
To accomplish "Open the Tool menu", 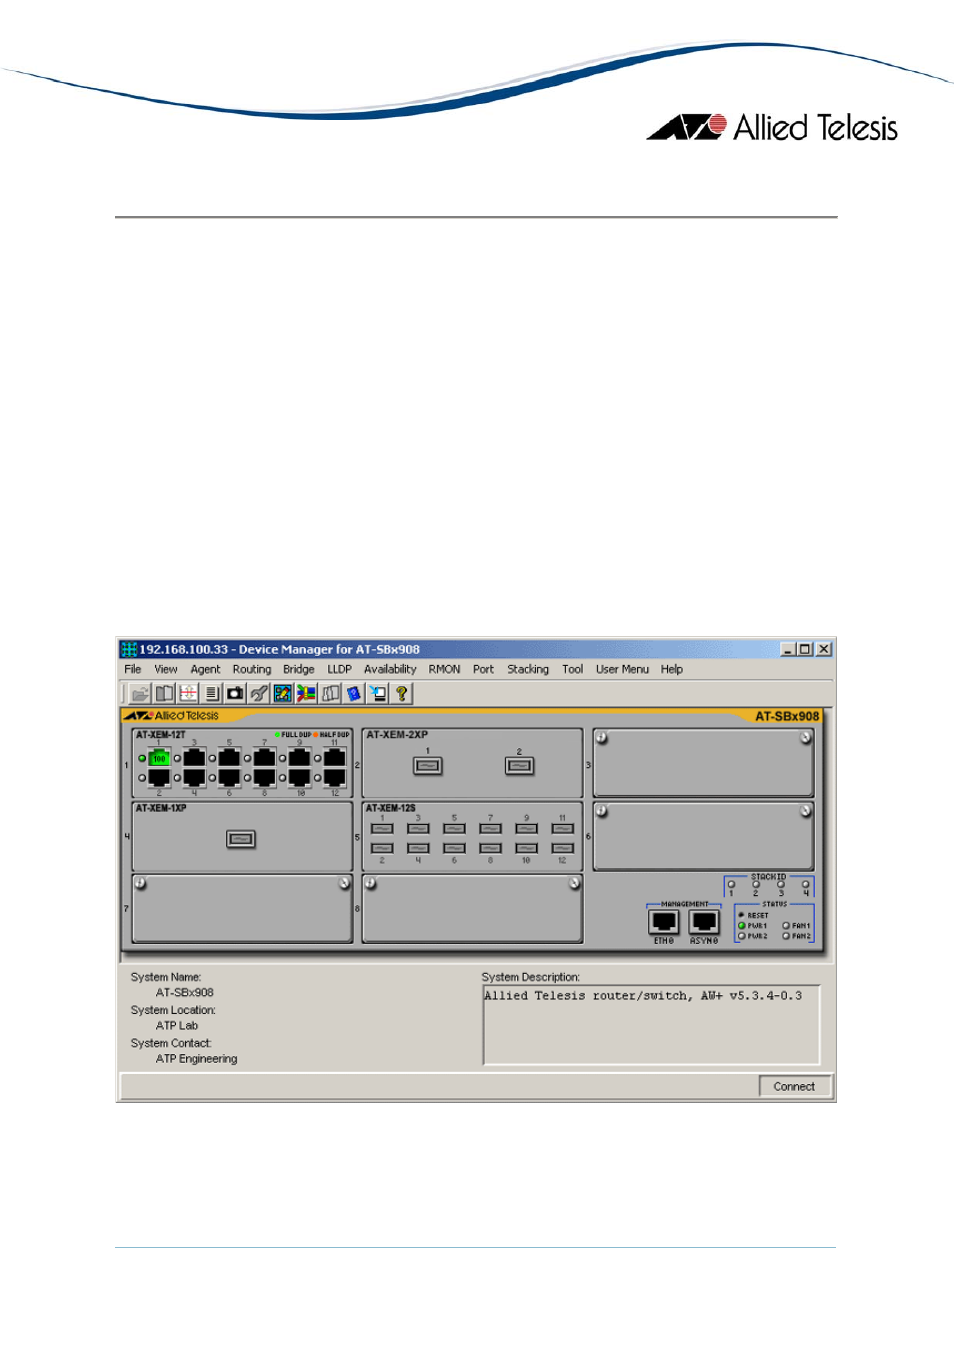I will [573, 669].
